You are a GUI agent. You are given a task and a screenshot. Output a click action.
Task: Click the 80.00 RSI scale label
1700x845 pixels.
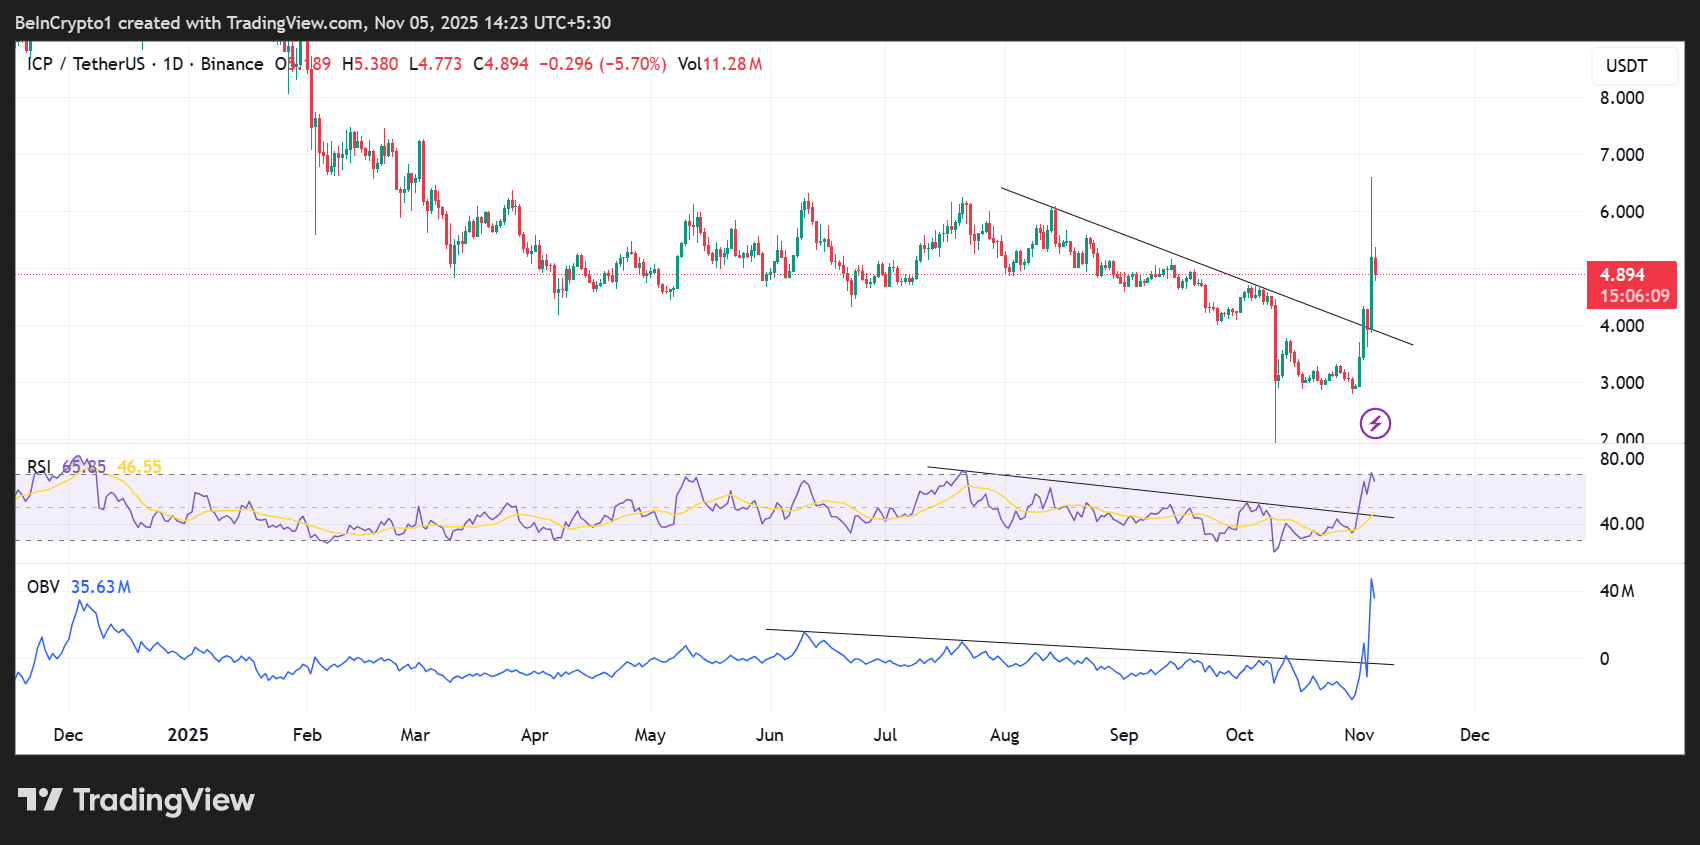point(1621,459)
